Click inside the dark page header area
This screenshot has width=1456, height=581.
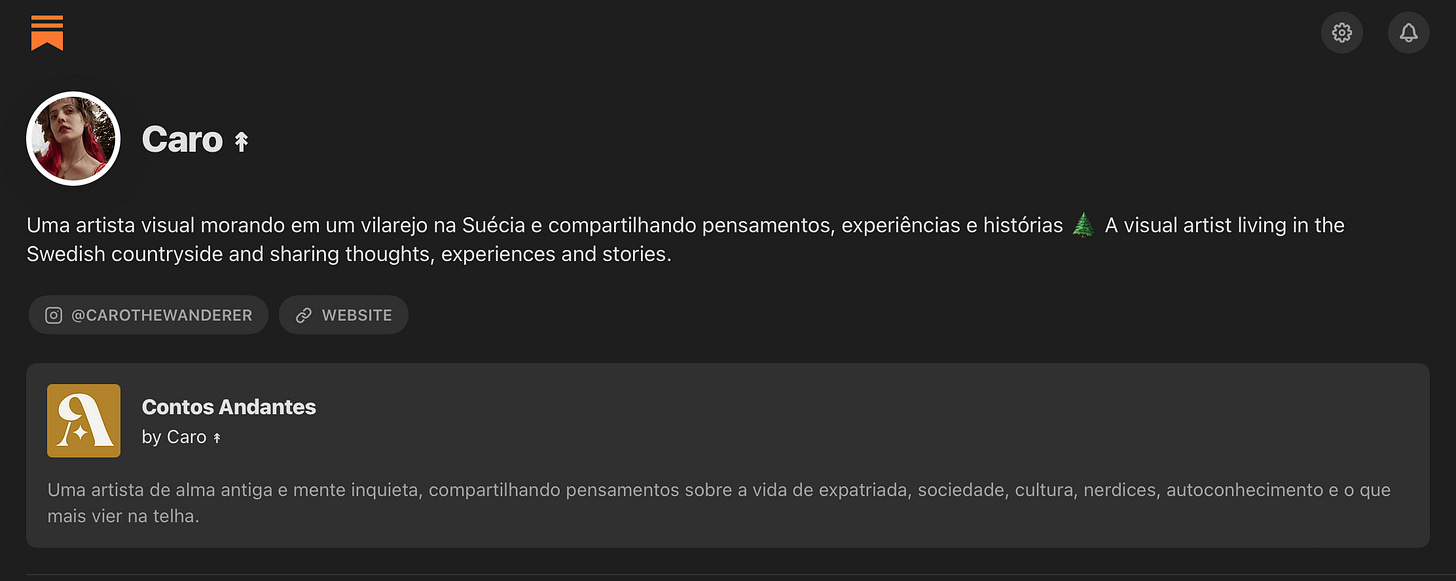(700, 32)
